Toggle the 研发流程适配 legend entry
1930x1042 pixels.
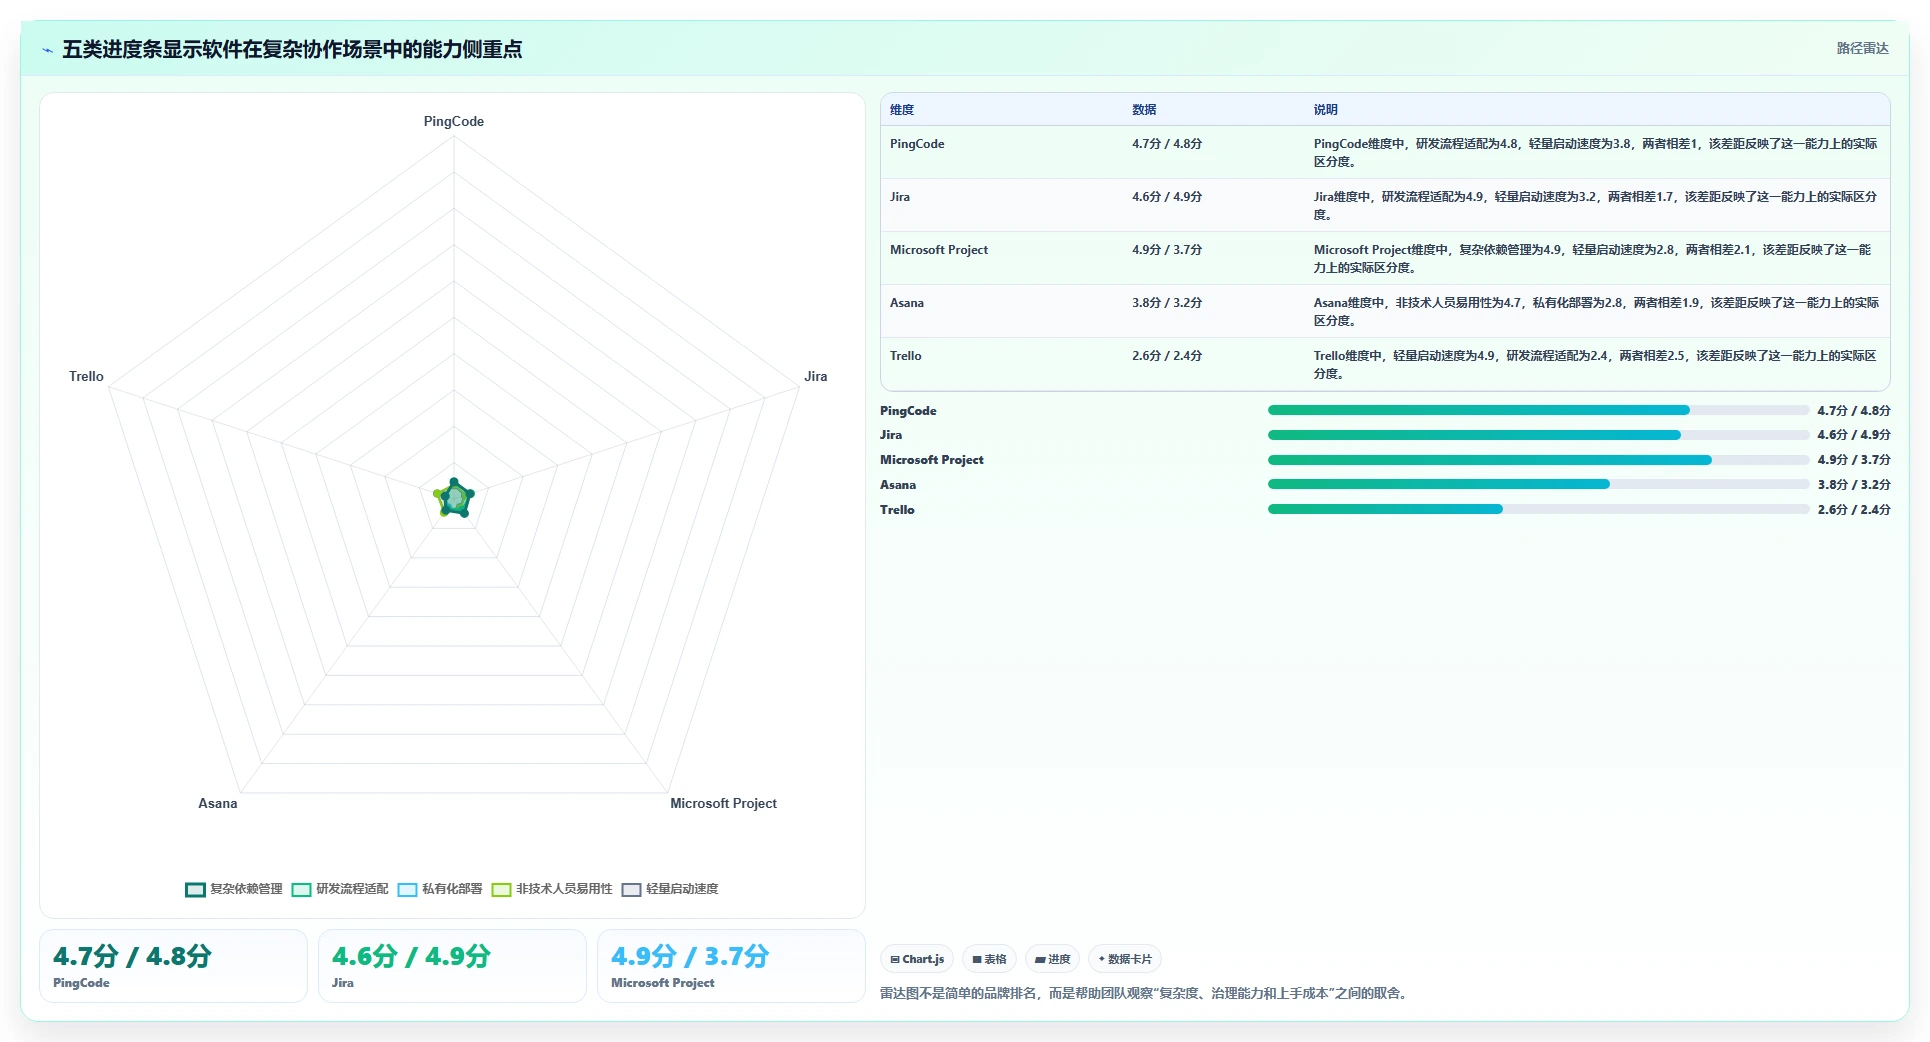[x=340, y=889]
